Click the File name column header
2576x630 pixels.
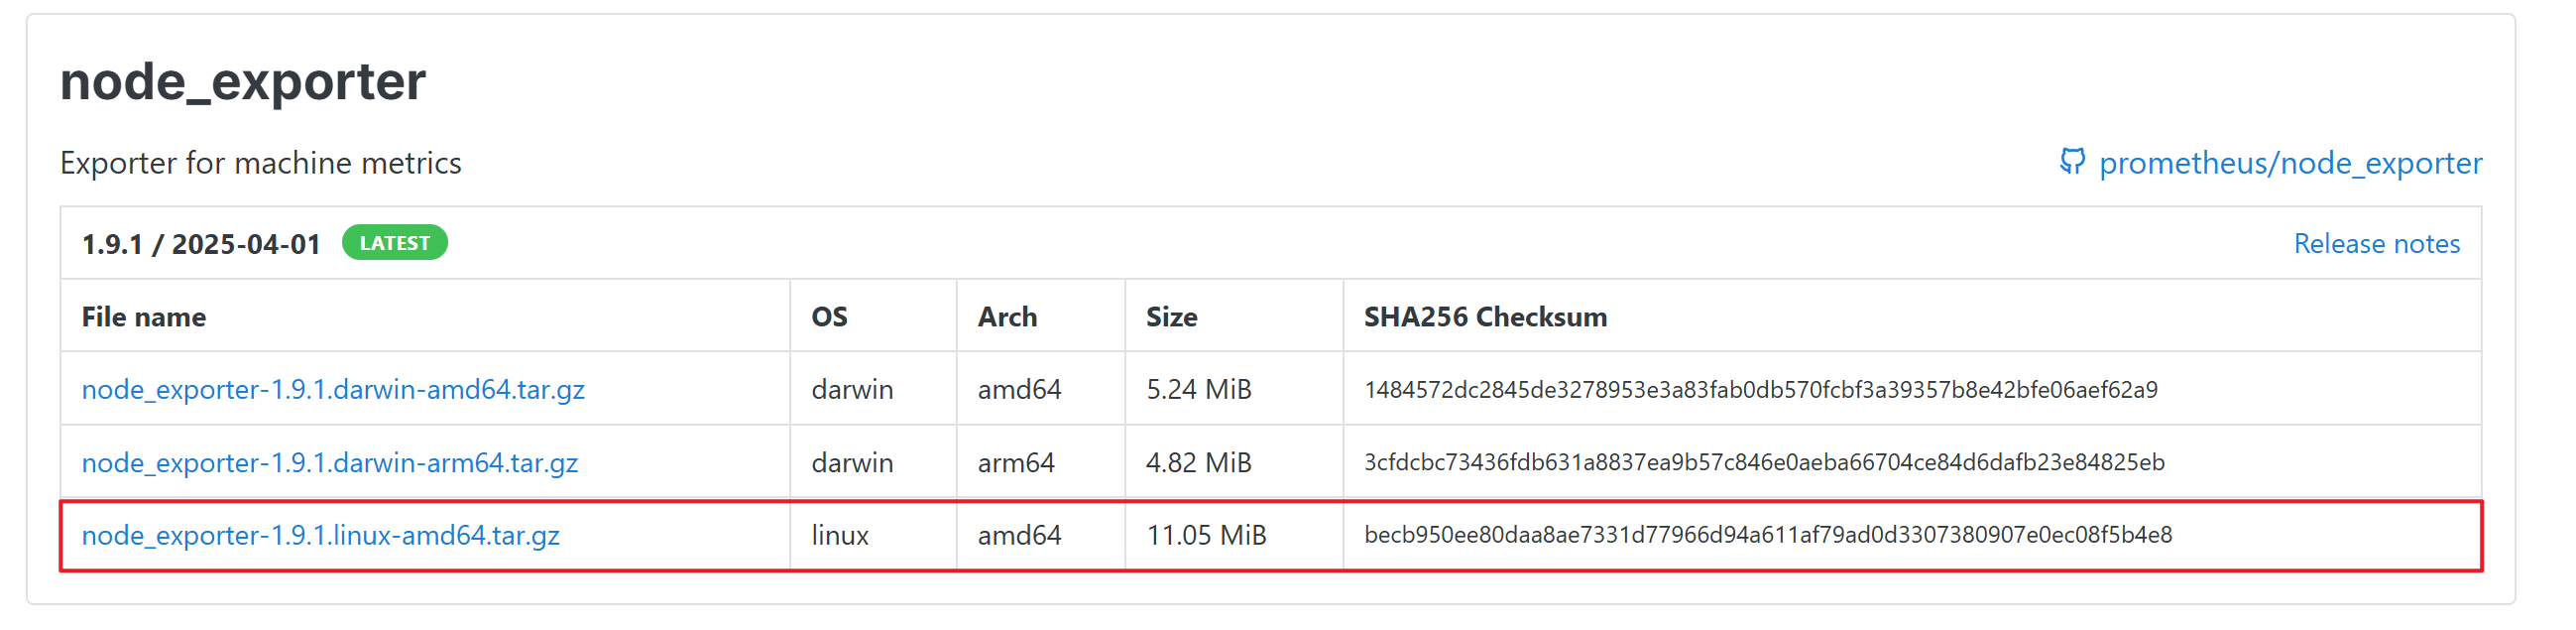click(144, 317)
